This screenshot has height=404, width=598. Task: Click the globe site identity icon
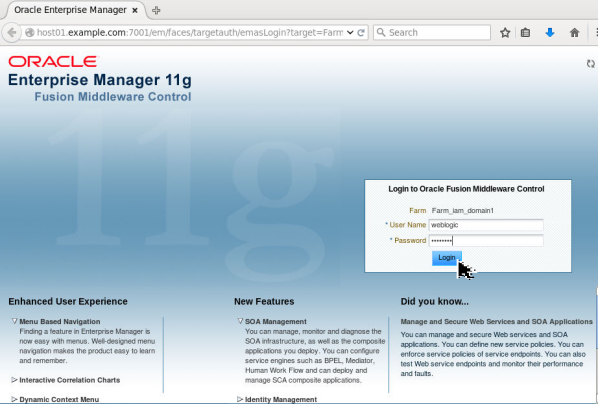(30, 33)
